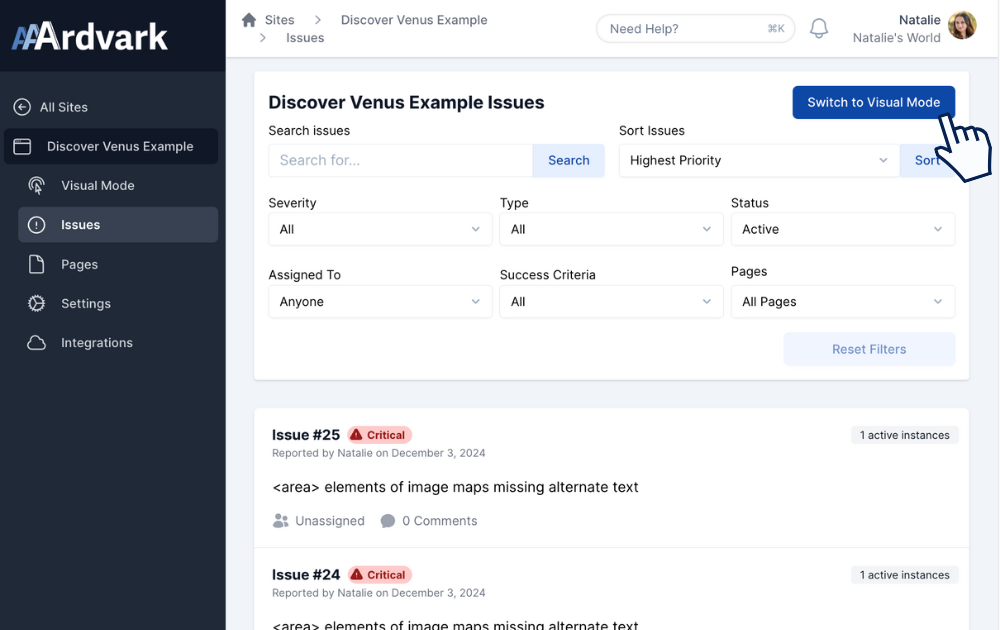
Task: Click the Reset Filters button
Action: click(x=869, y=349)
